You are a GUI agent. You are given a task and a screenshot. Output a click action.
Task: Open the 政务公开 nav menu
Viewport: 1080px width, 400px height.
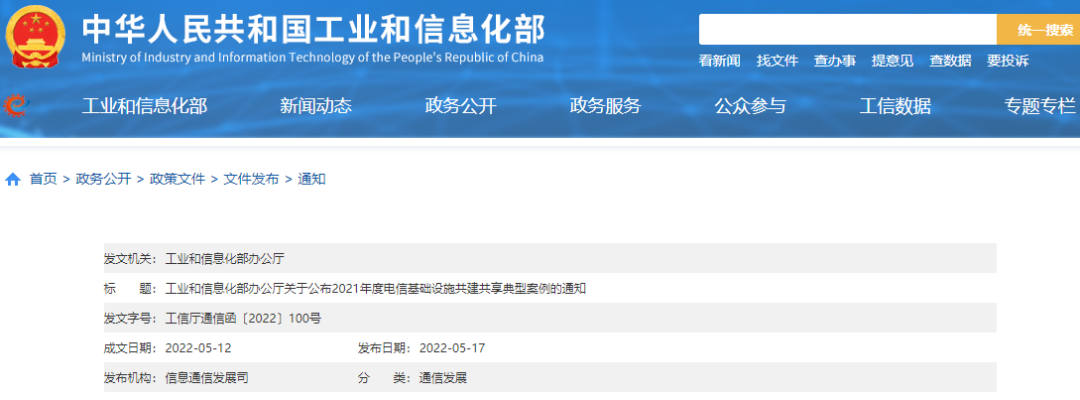(461, 106)
